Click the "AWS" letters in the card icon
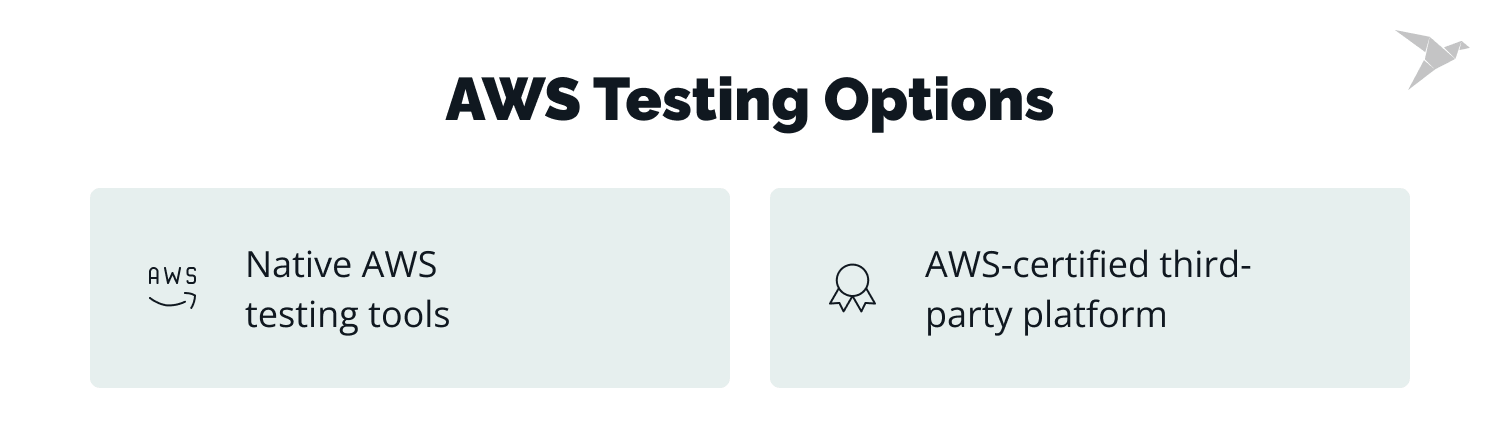1500x448 pixels. coord(172,277)
